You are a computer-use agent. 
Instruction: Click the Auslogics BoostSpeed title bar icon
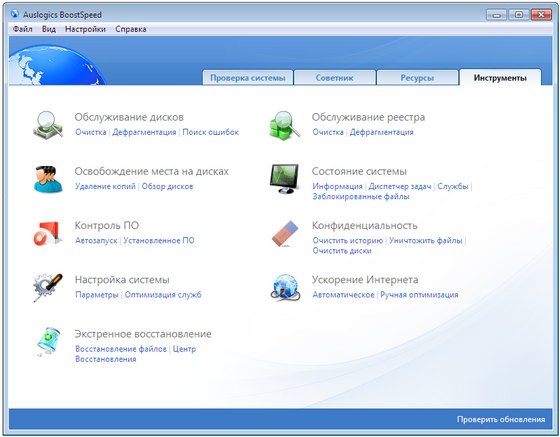(x=15, y=14)
